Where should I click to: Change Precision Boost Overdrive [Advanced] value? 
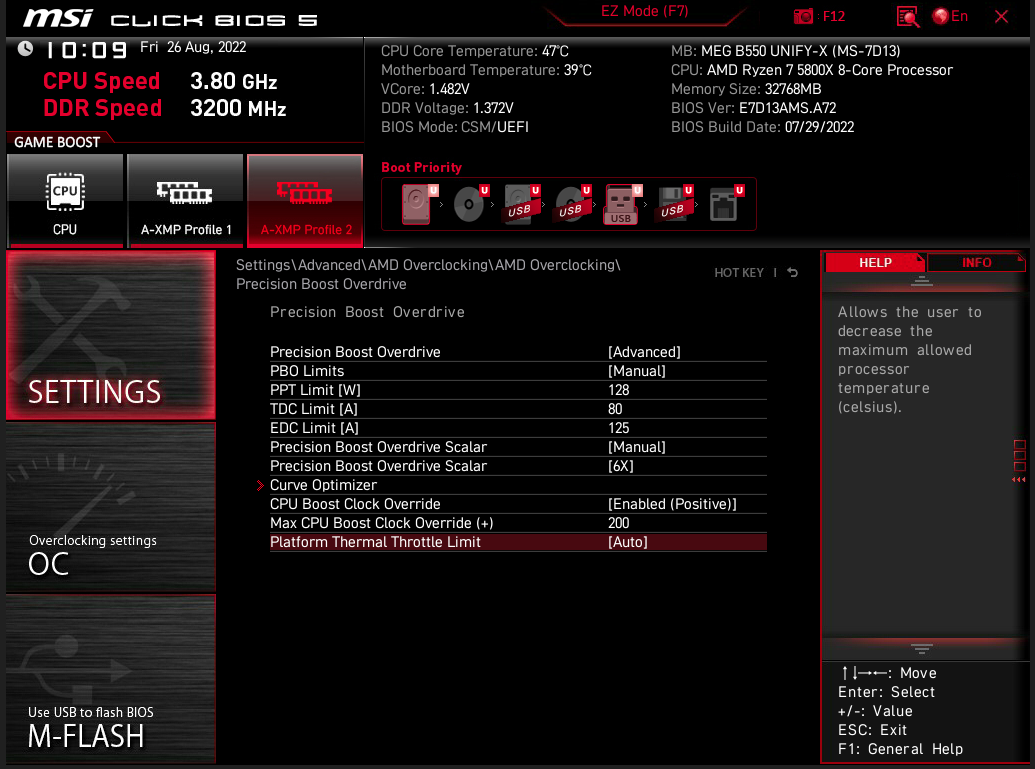644,352
